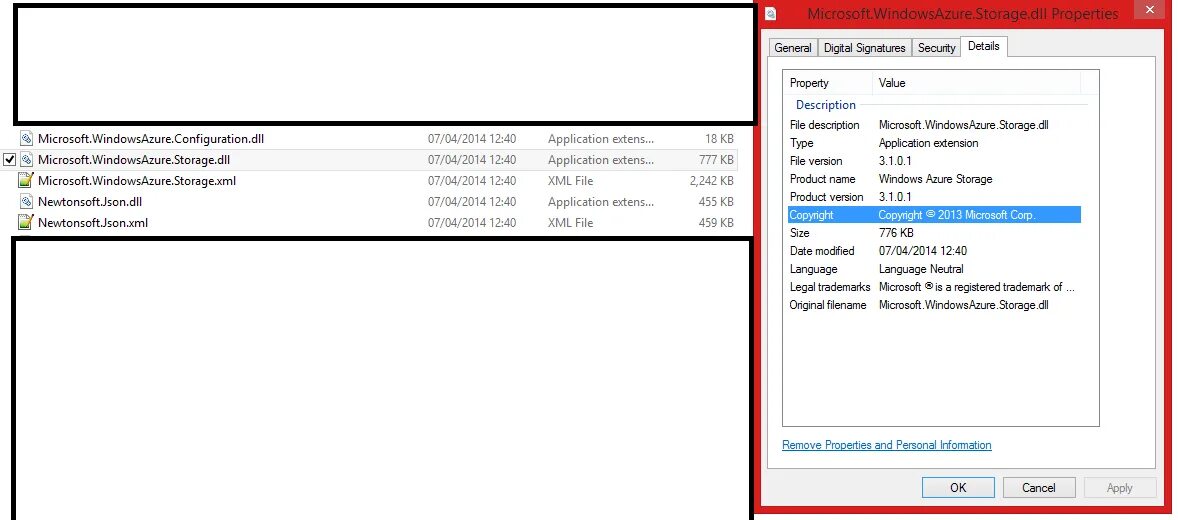Select the File description property row
1178x520 pixels.
[x=934, y=125]
